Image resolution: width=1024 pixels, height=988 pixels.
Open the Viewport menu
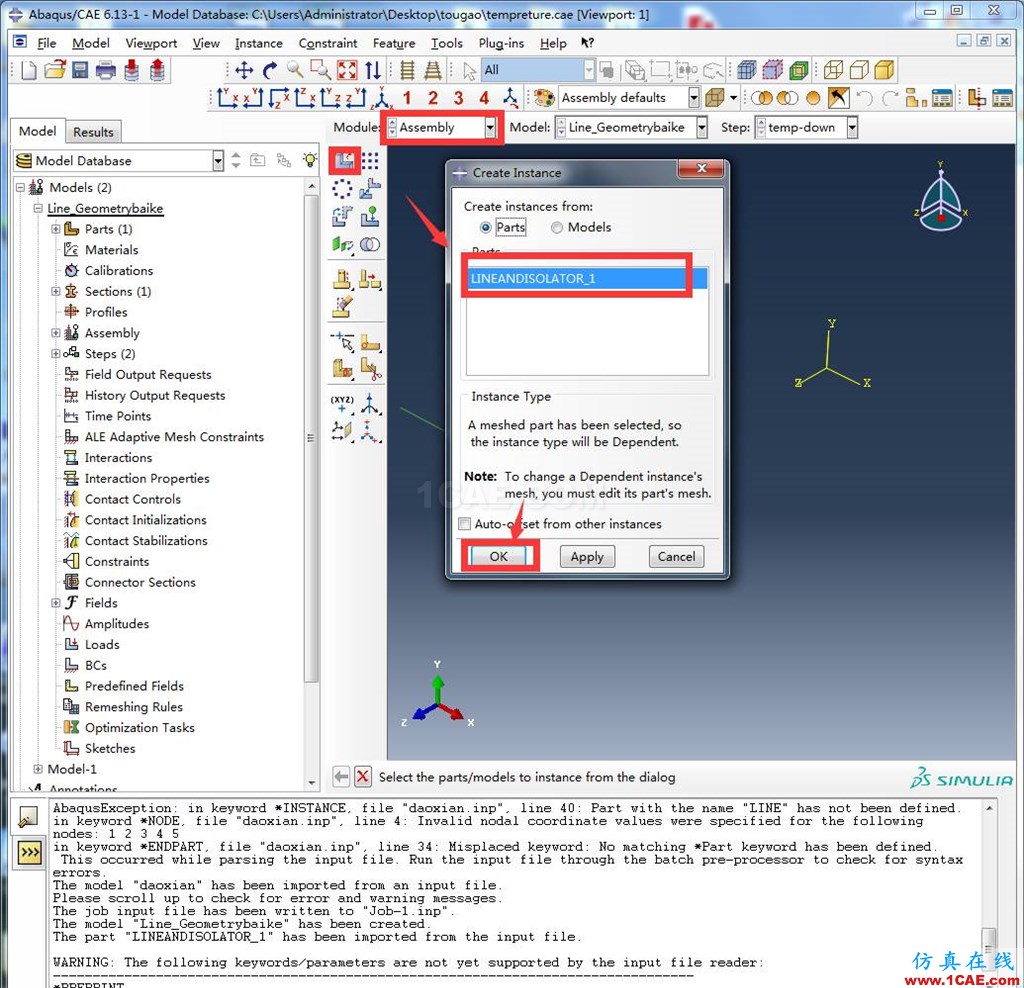point(151,43)
